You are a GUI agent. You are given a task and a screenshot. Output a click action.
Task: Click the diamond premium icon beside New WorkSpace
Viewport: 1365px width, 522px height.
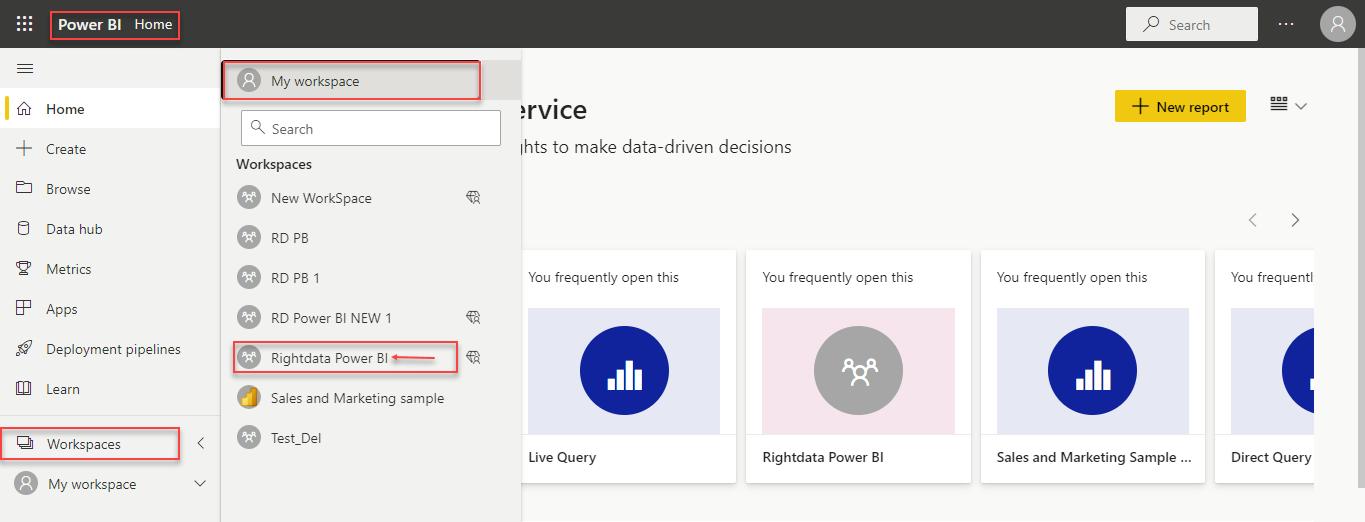[x=474, y=198]
